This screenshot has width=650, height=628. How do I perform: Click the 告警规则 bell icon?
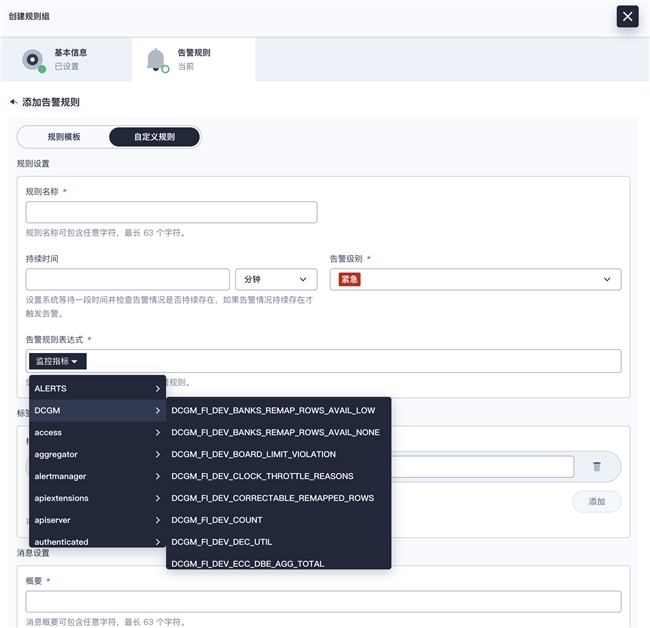(x=156, y=59)
